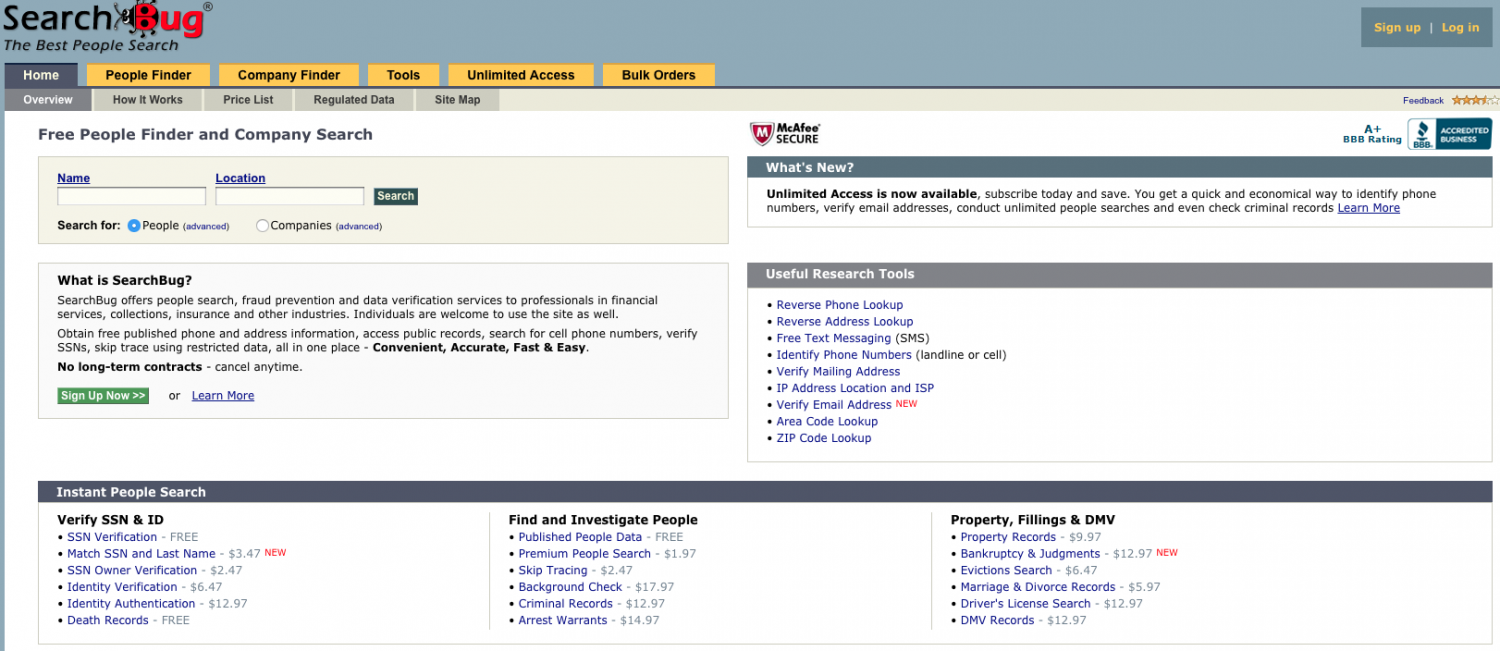This screenshot has width=1500, height=651.
Task: Click the Location label link
Action: pyautogui.click(x=240, y=178)
